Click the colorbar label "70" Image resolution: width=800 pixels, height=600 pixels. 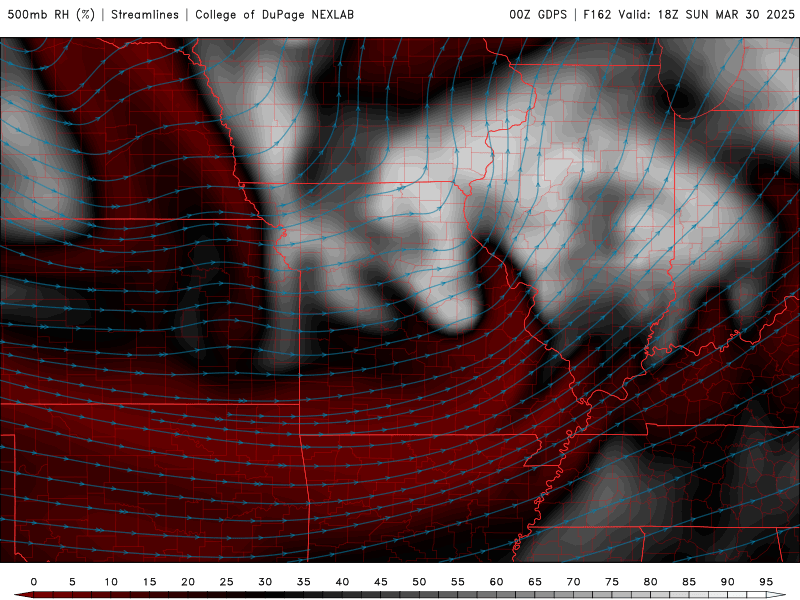pyautogui.click(x=573, y=582)
